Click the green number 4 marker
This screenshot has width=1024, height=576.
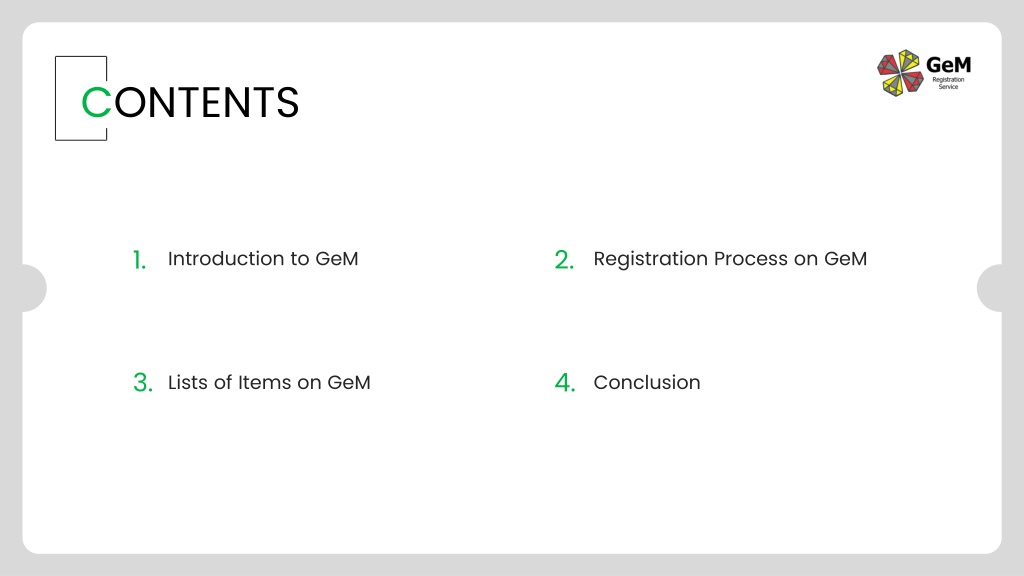(x=565, y=383)
